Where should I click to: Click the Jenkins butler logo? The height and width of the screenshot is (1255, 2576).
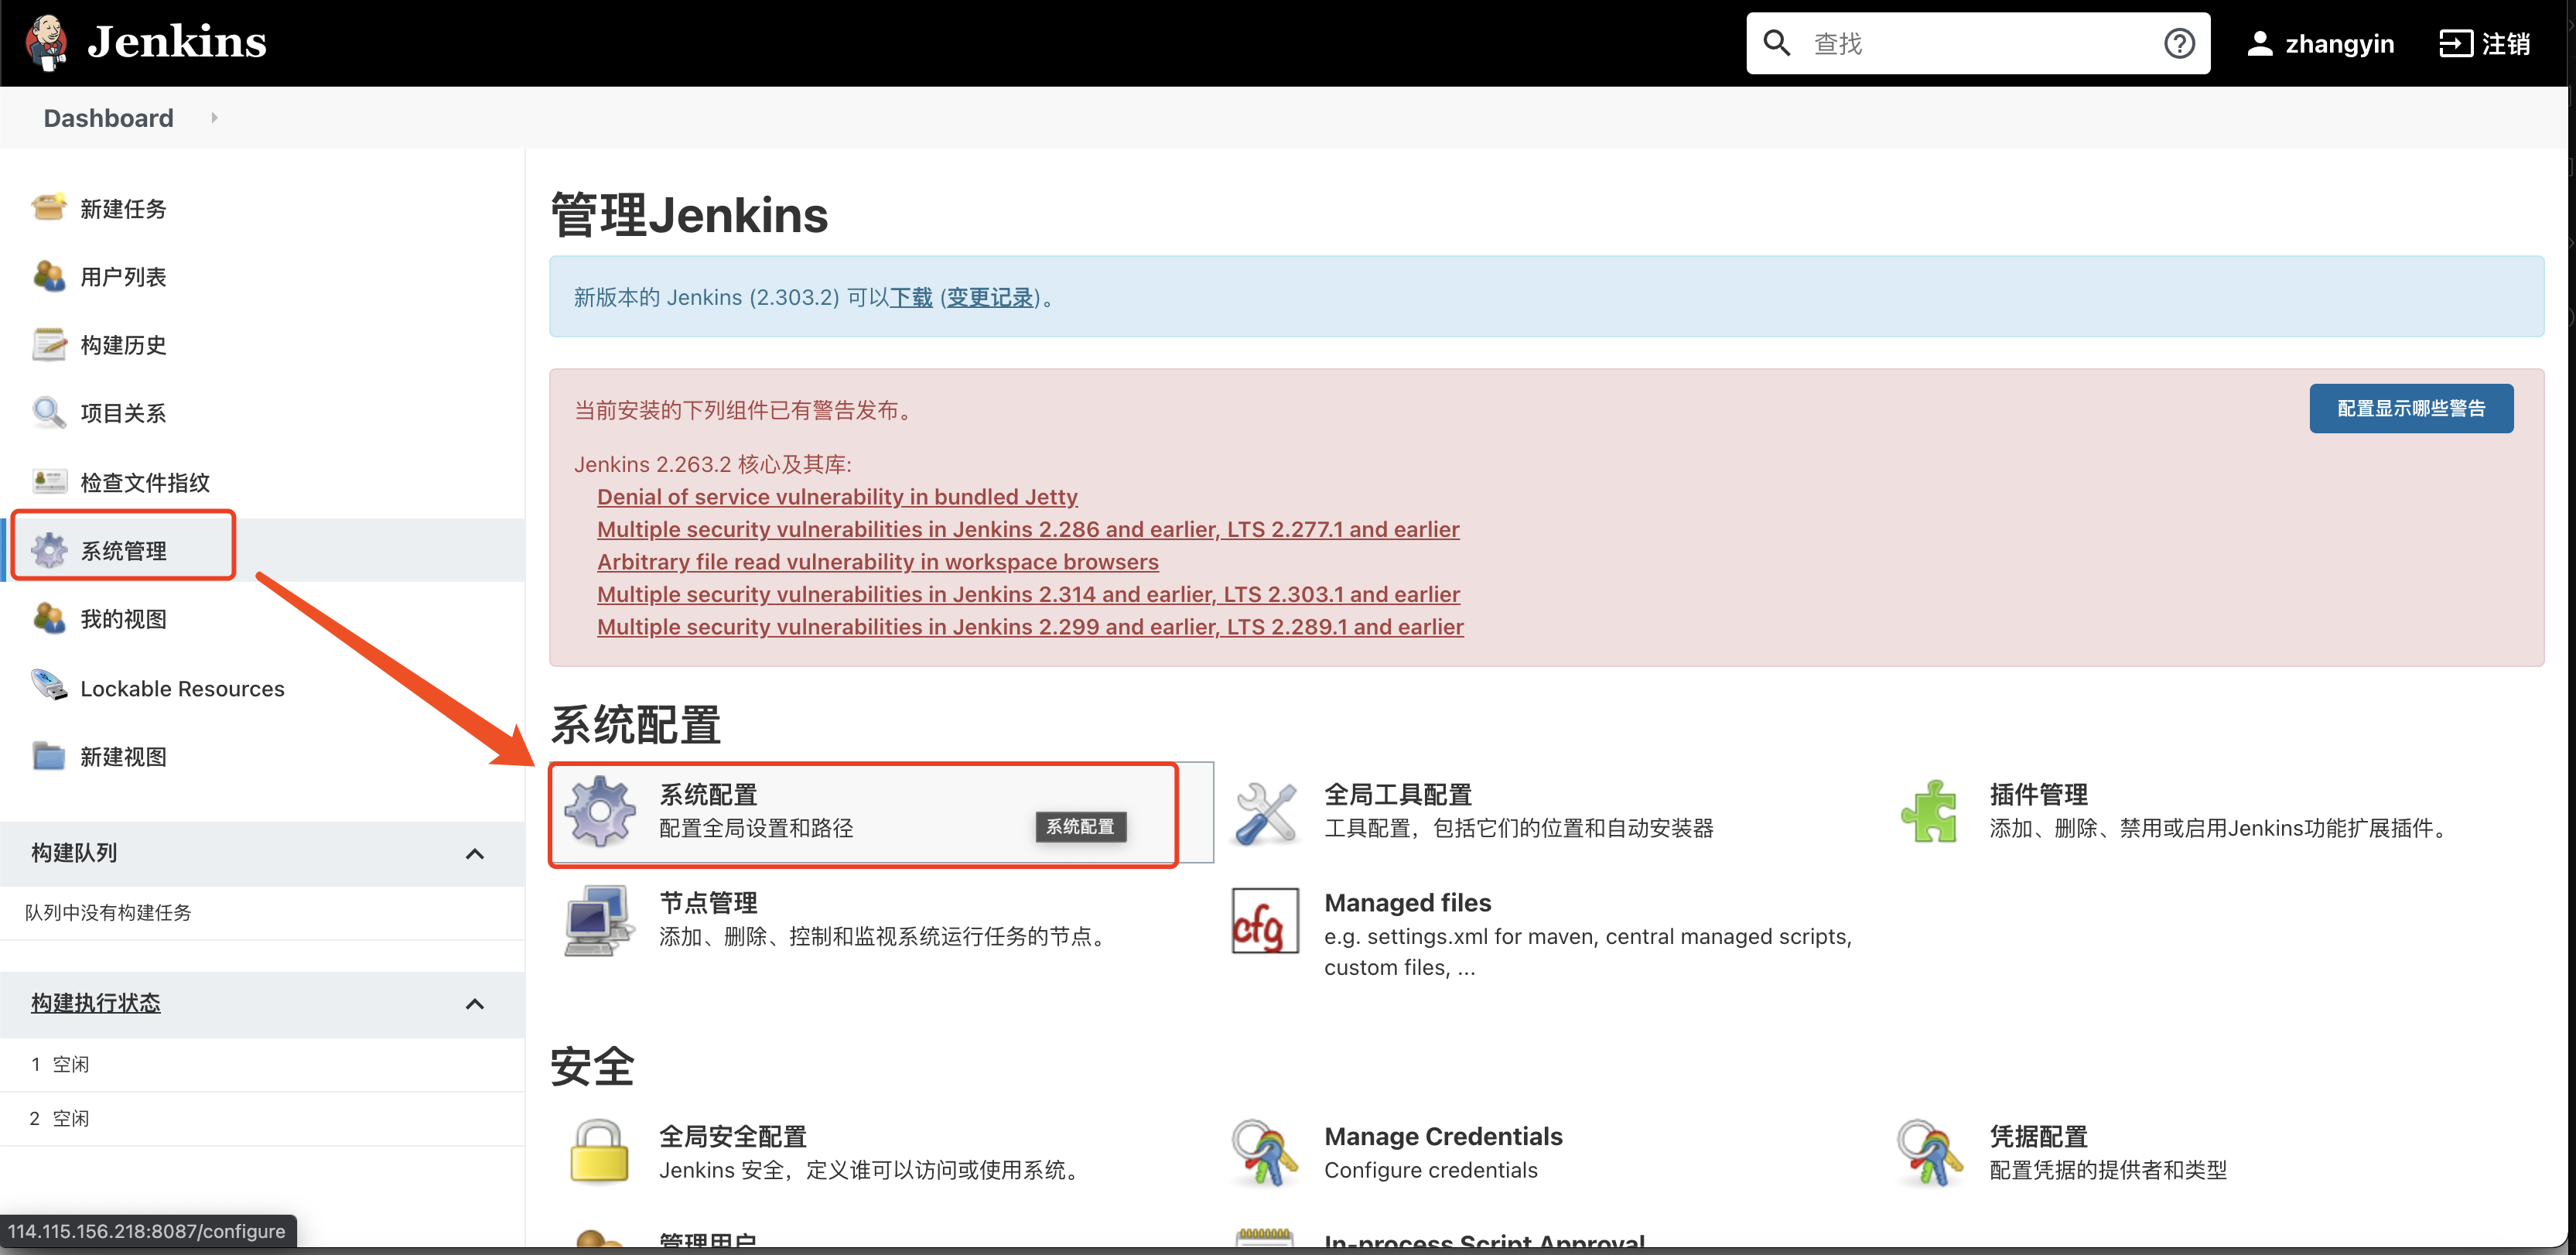[x=46, y=42]
